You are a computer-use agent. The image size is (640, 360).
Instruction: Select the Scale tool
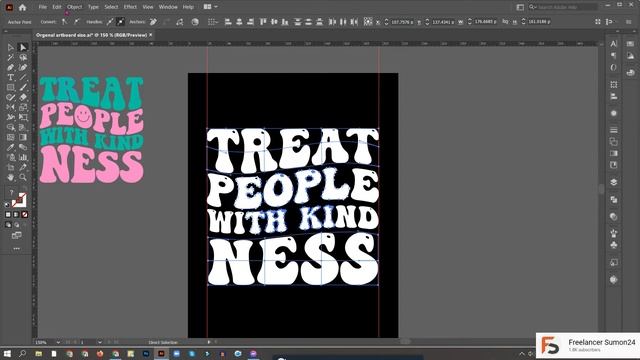tap(23, 107)
